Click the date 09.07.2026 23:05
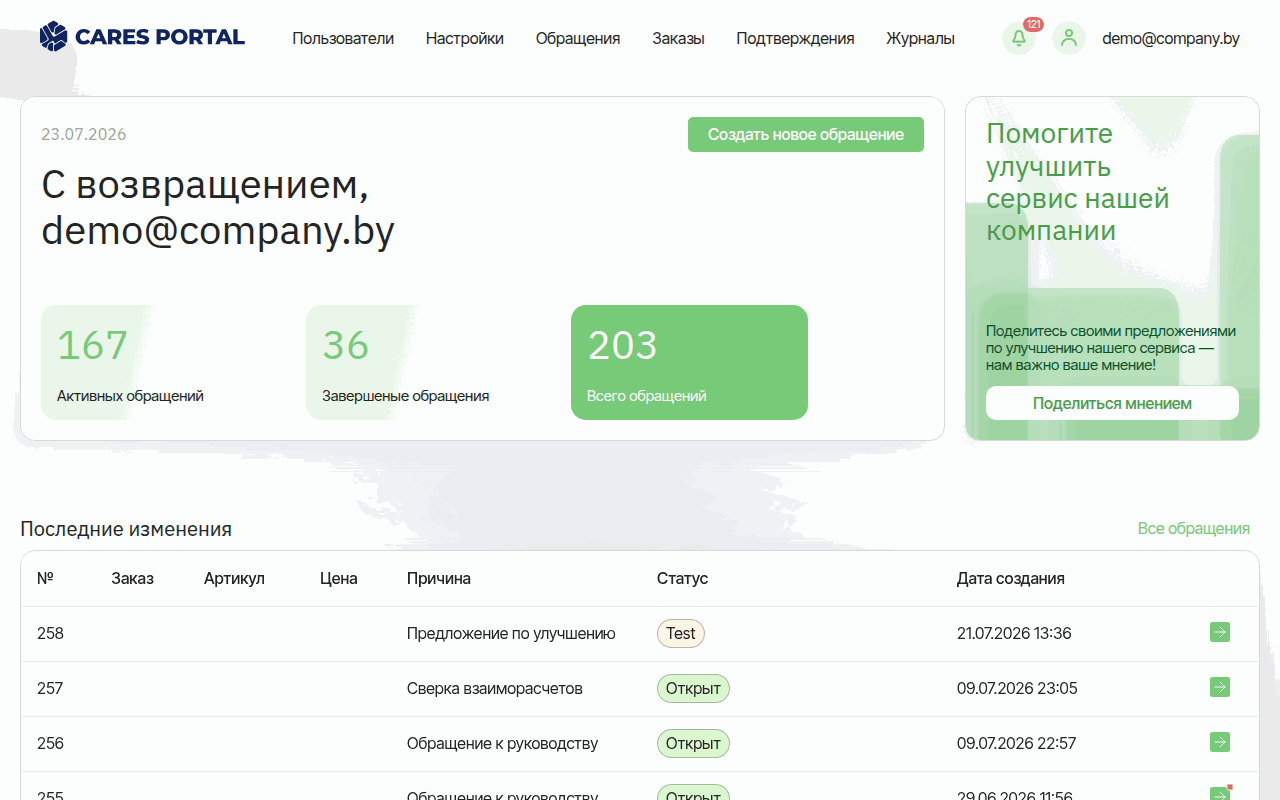1280x800 pixels. pyautogui.click(x=1017, y=688)
